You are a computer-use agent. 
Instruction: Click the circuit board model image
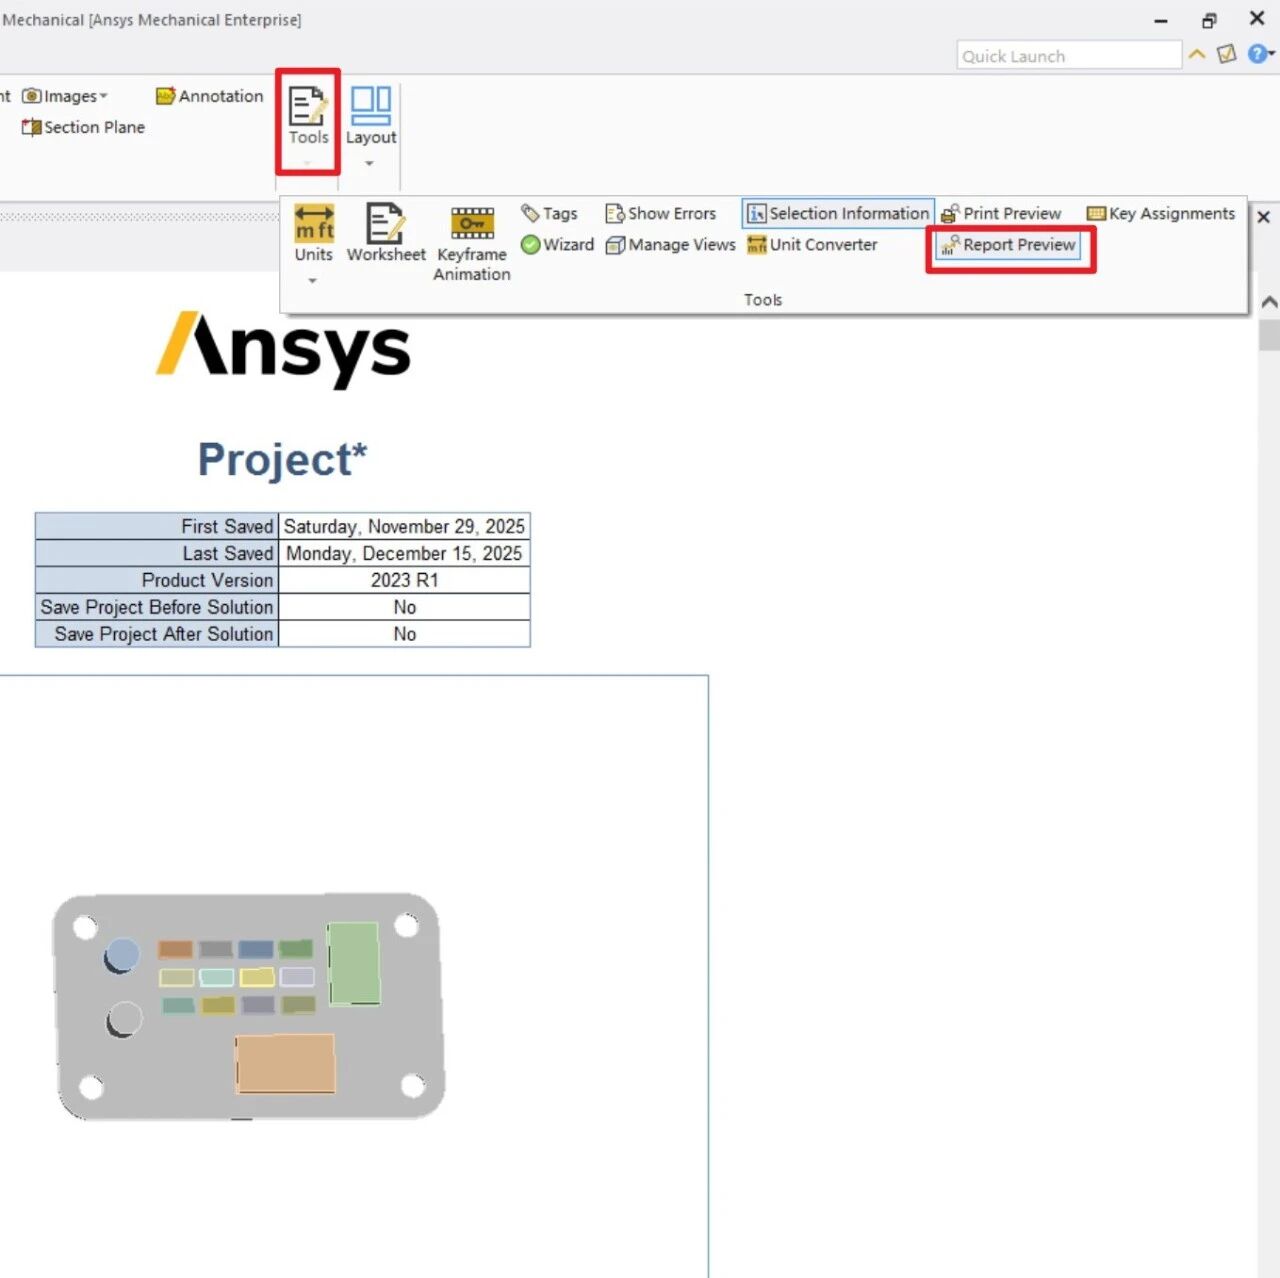click(249, 1006)
